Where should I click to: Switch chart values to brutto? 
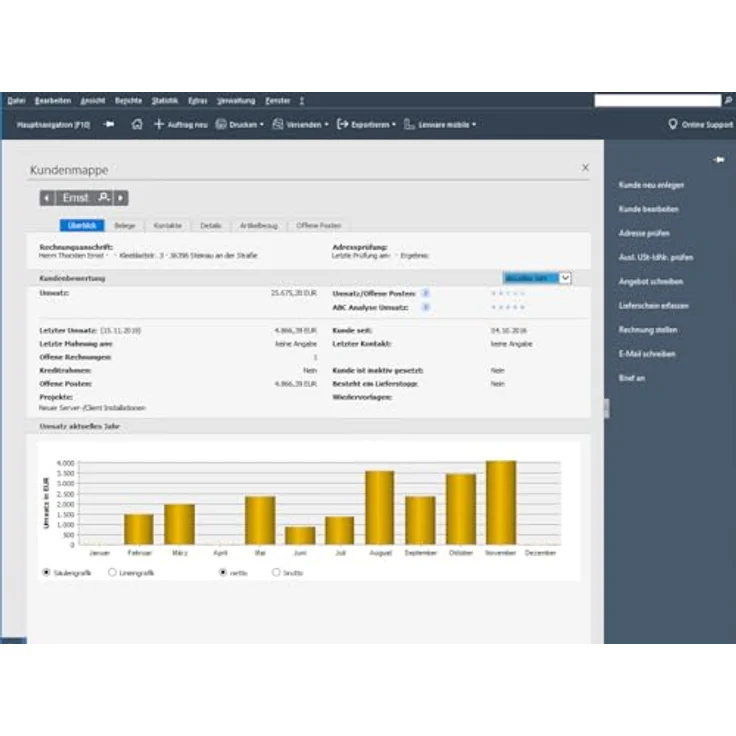tap(276, 572)
